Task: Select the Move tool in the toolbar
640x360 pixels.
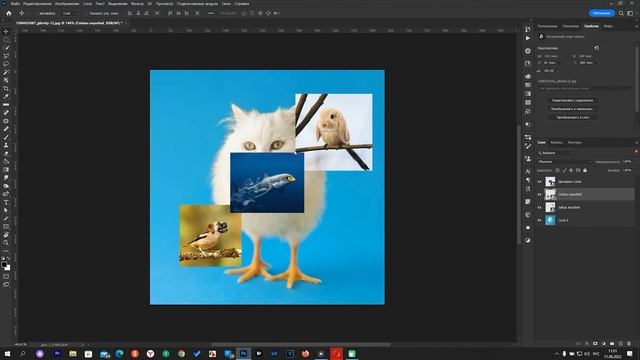Action: pos(6,31)
